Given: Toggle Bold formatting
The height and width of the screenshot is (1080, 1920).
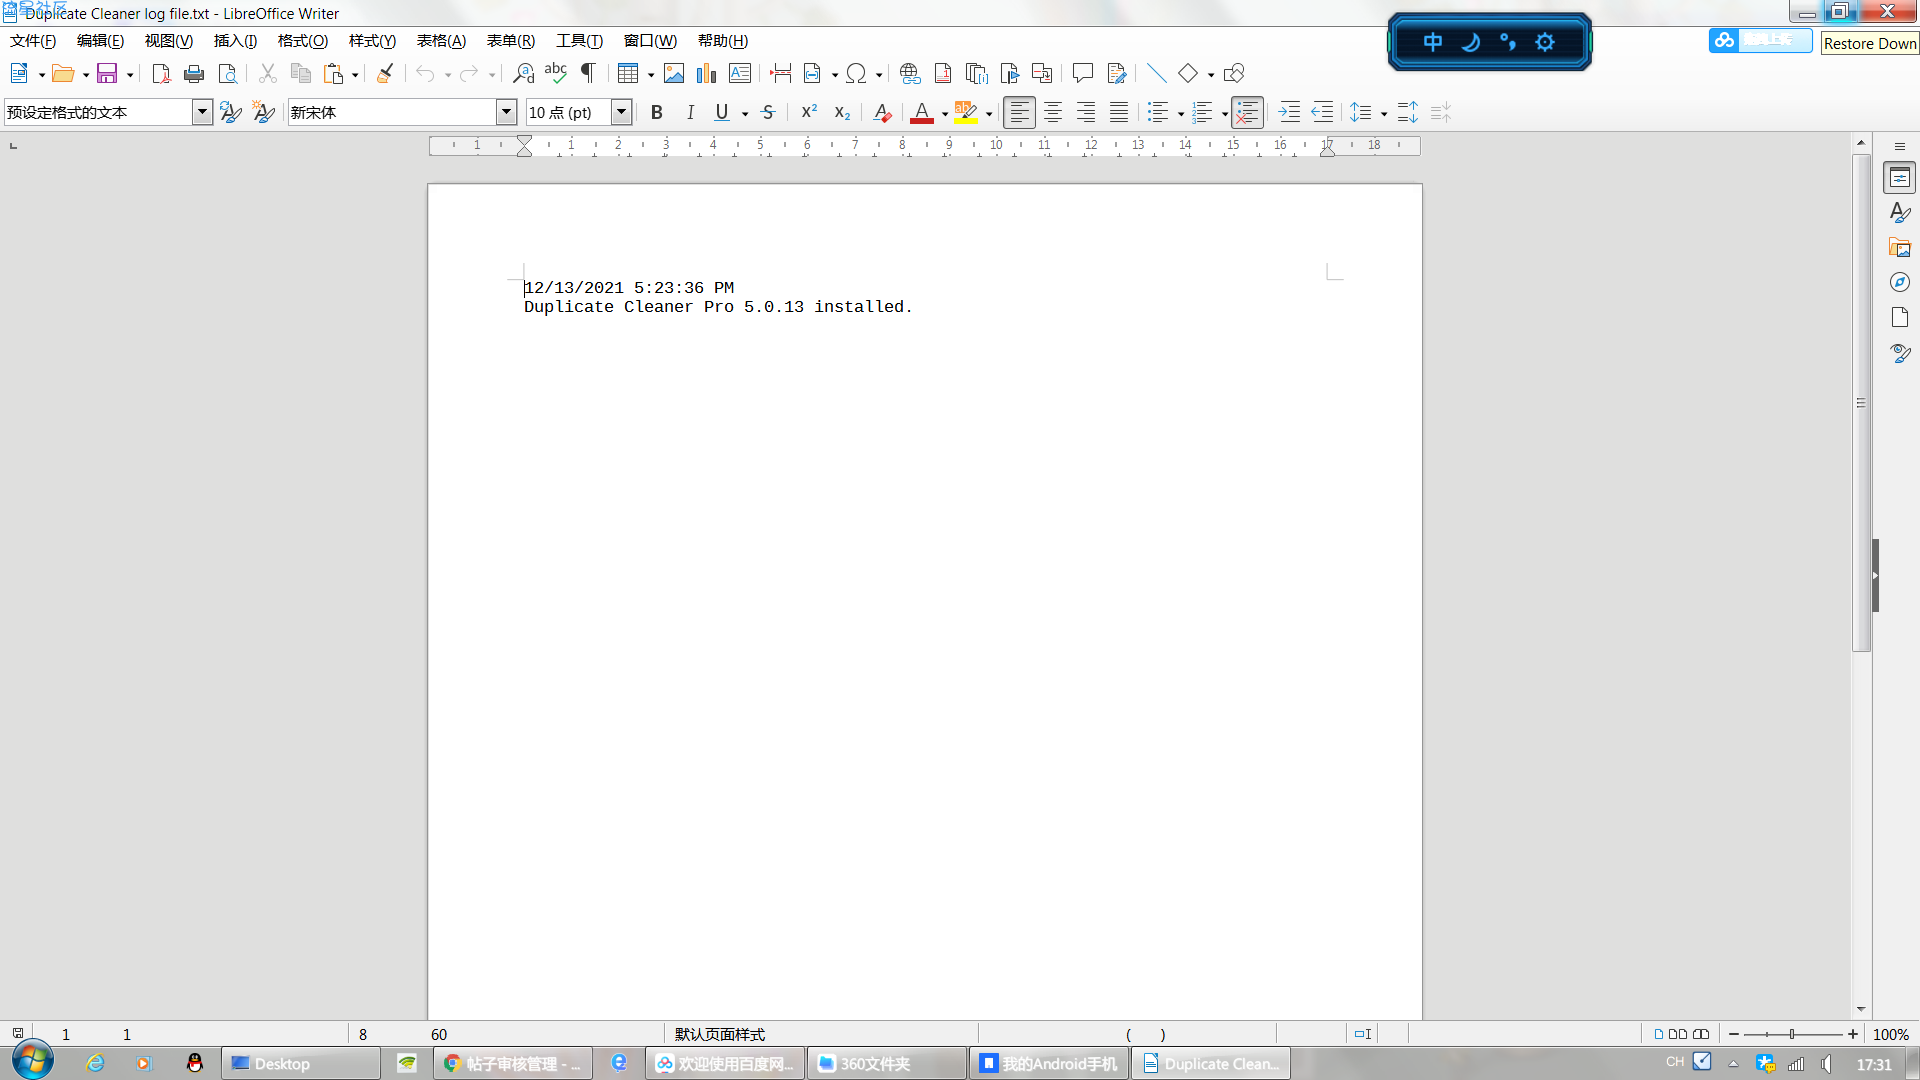Looking at the screenshot, I should coord(657,112).
